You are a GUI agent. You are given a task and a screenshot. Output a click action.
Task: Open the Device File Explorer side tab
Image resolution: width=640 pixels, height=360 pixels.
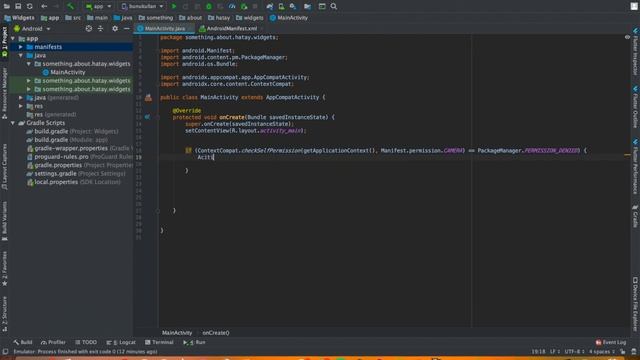coord(636,304)
